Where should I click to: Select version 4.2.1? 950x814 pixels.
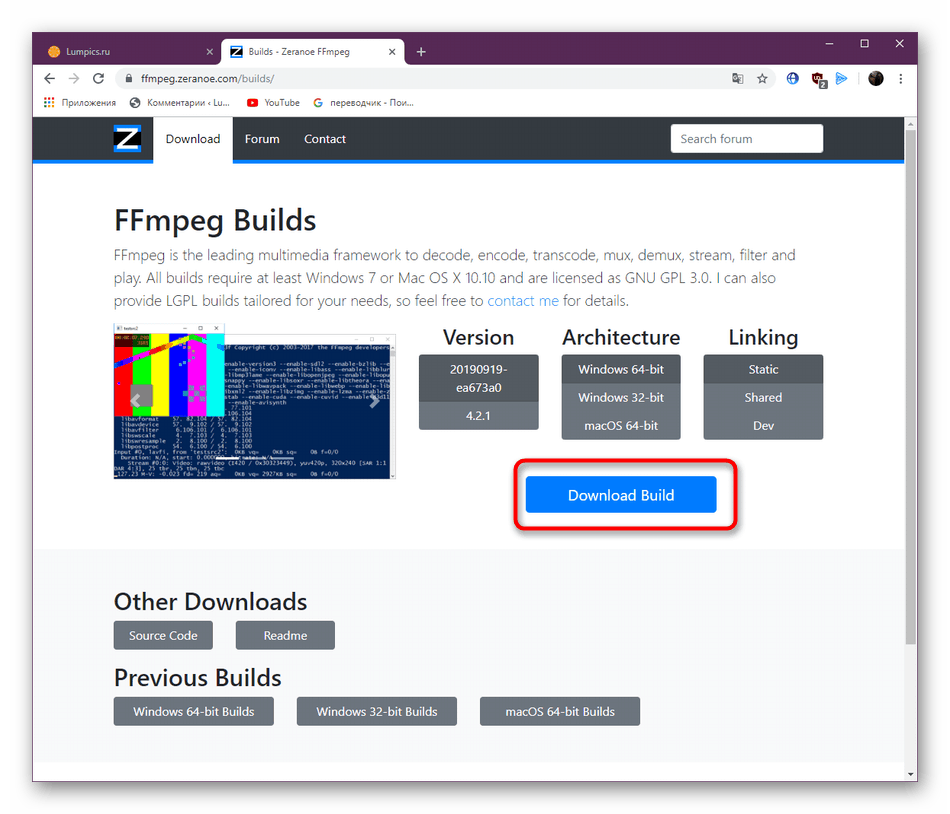tap(479, 416)
